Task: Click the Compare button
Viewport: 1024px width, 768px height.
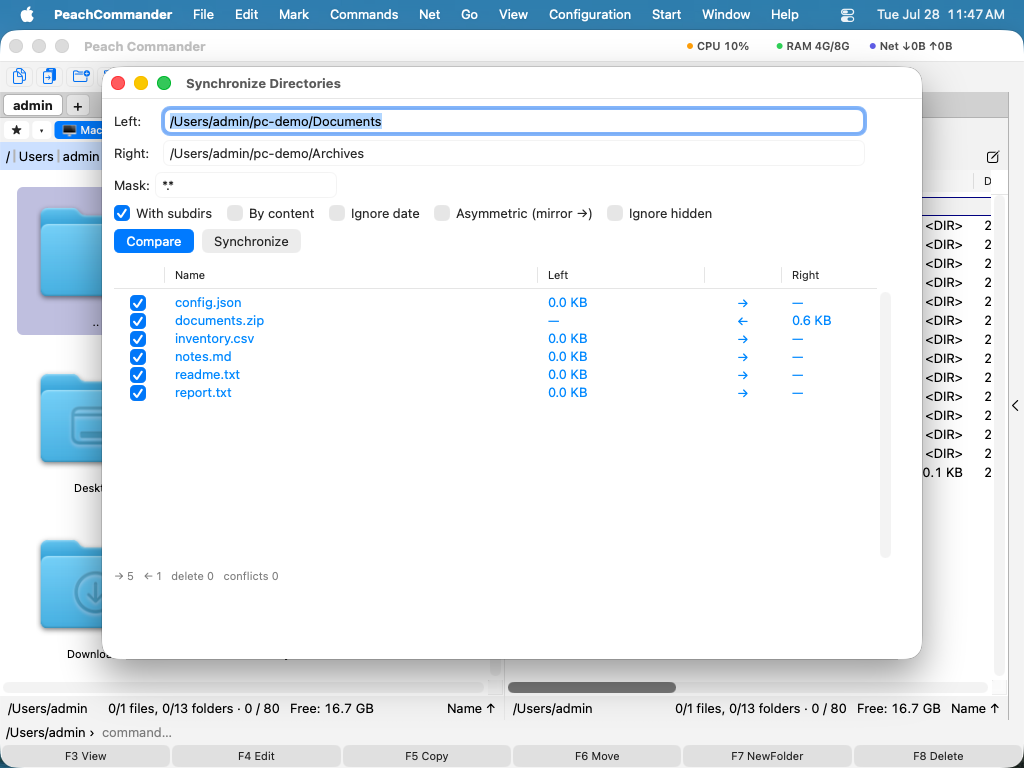Action: 154,241
